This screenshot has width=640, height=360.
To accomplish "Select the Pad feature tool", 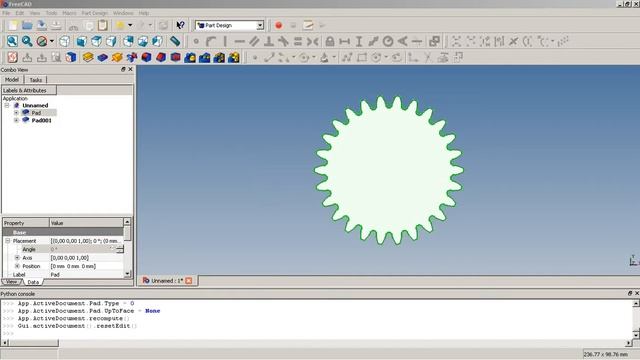I will coord(88,58).
